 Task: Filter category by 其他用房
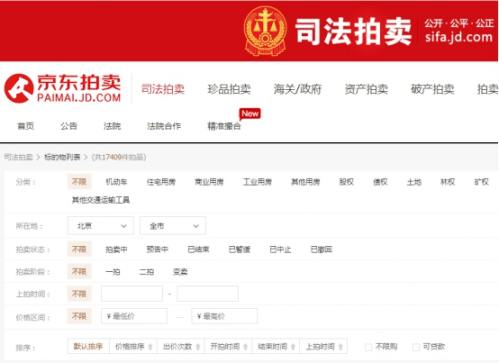tap(306, 182)
